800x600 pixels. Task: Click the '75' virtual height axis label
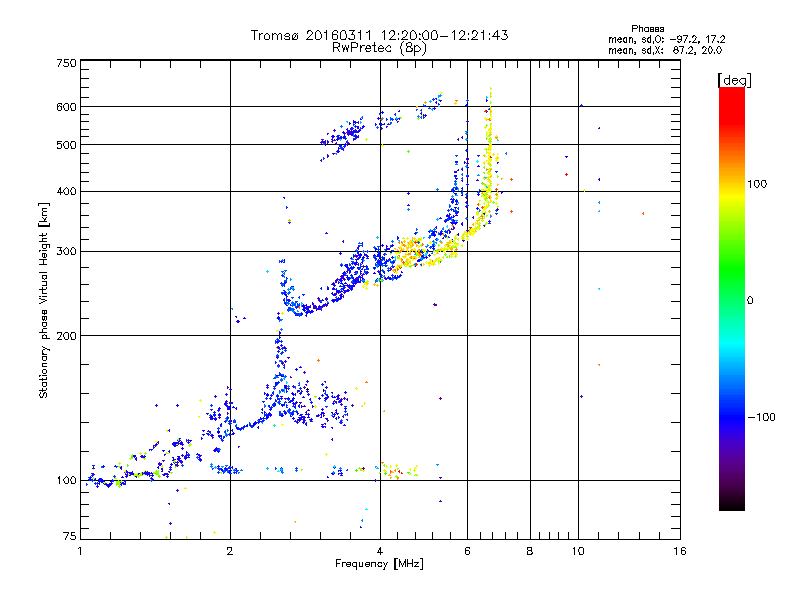[x=70, y=536]
